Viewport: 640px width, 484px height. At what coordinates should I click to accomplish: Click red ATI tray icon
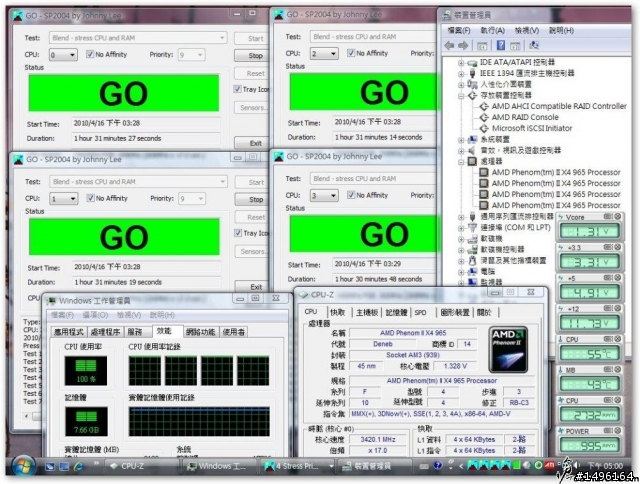550,465
